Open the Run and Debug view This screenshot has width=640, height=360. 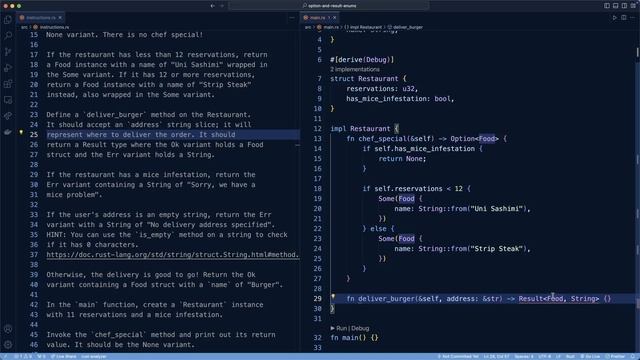[x=8, y=68]
